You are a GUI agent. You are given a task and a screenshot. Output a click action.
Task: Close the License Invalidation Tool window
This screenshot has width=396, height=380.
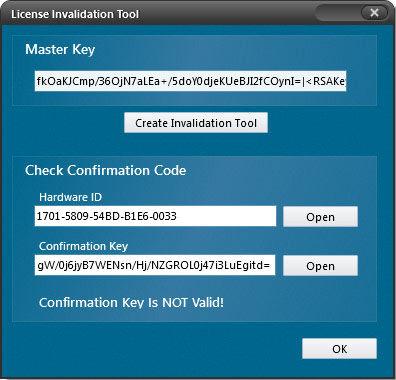[374, 13]
